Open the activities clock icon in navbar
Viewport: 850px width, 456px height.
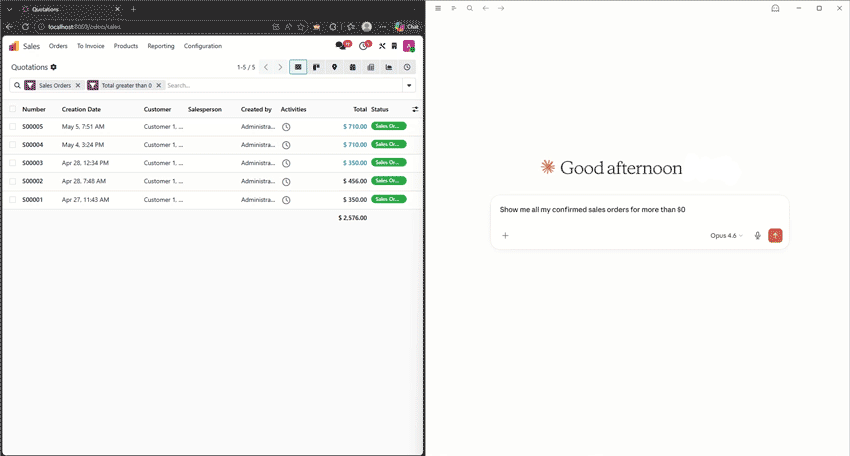pos(365,46)
